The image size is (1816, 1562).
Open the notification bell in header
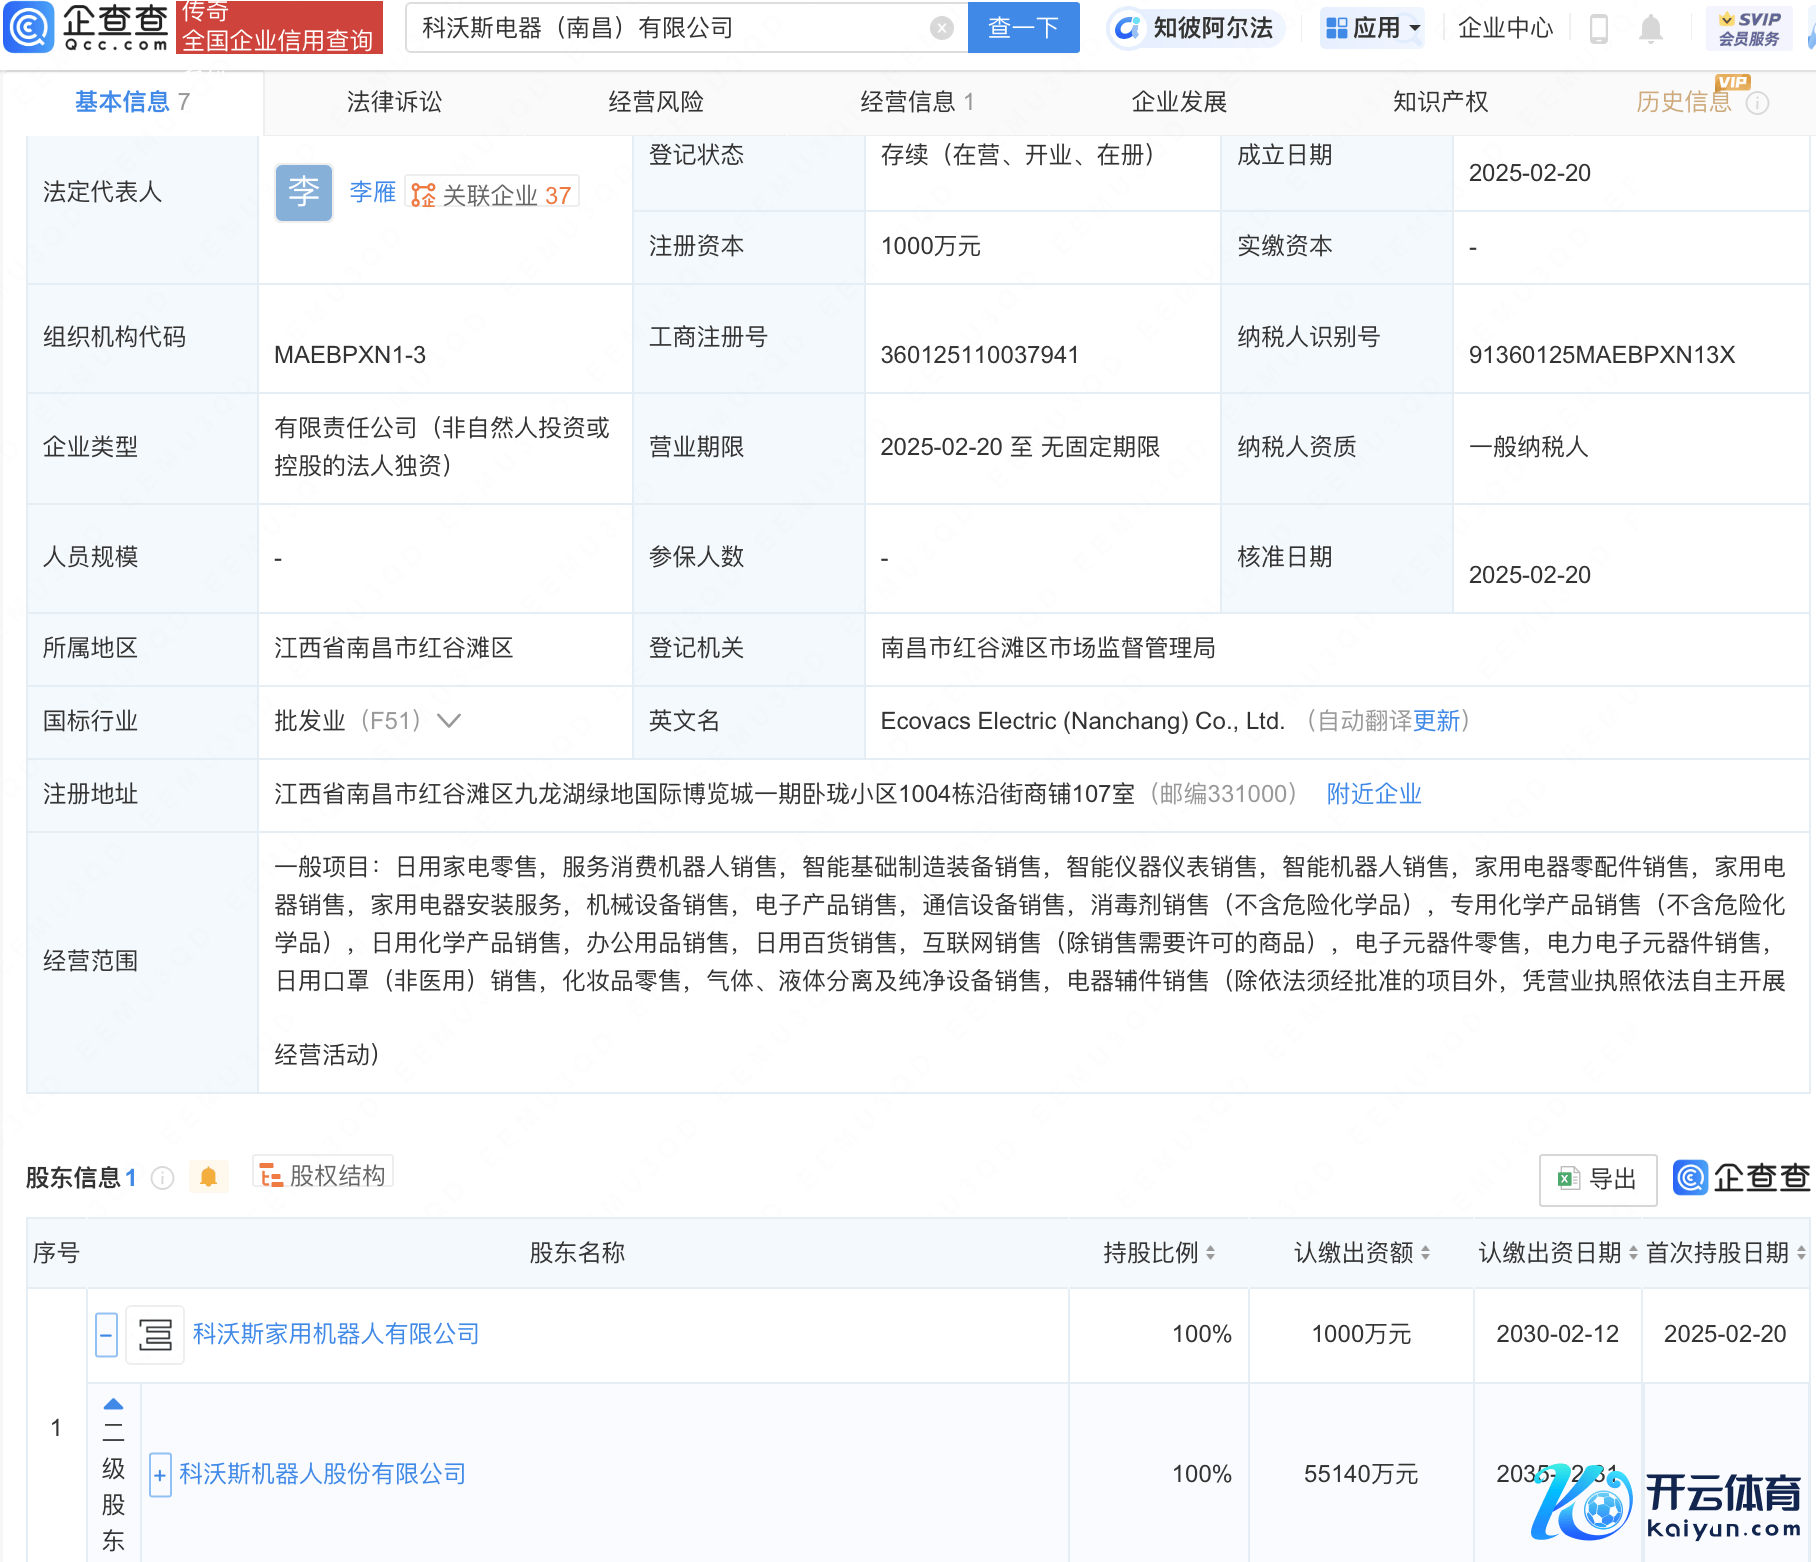pyautogui.click(x=1650, y=29)
